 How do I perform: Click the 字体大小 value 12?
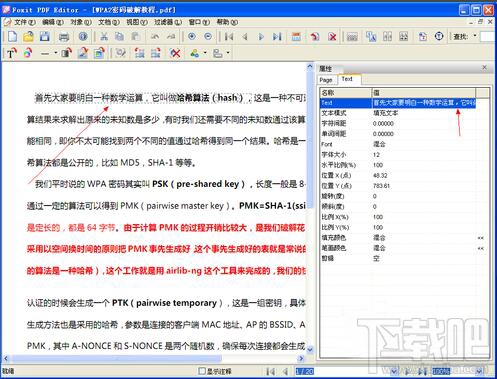click(x=376, y=155)
